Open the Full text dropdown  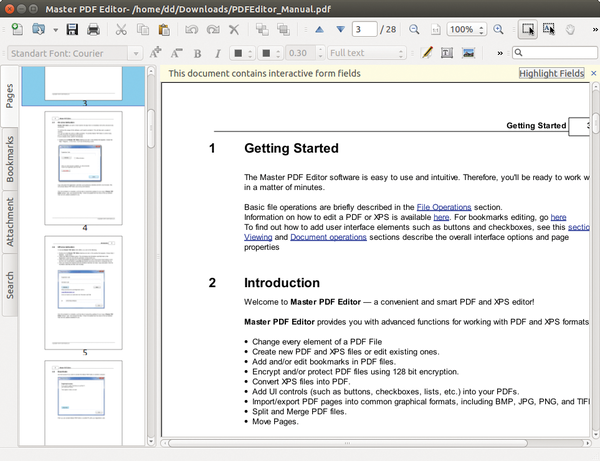366,53
